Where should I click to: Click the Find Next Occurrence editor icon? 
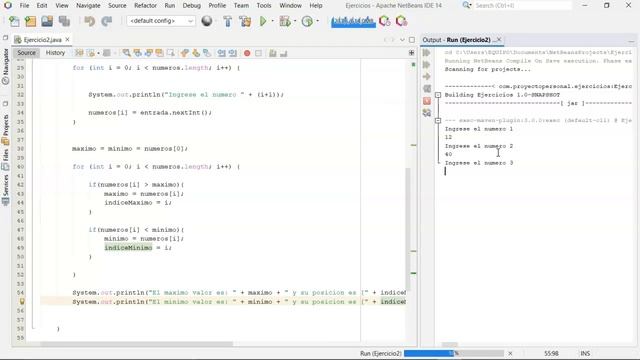tap(149, 53)
